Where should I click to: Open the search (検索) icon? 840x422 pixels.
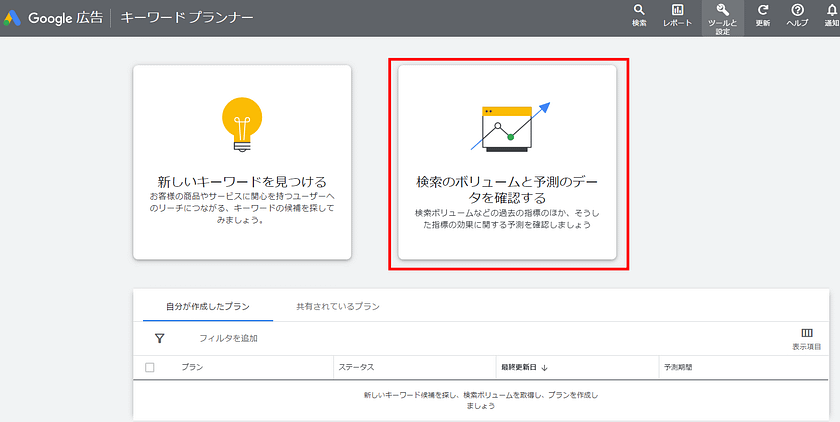pos(640,14)
